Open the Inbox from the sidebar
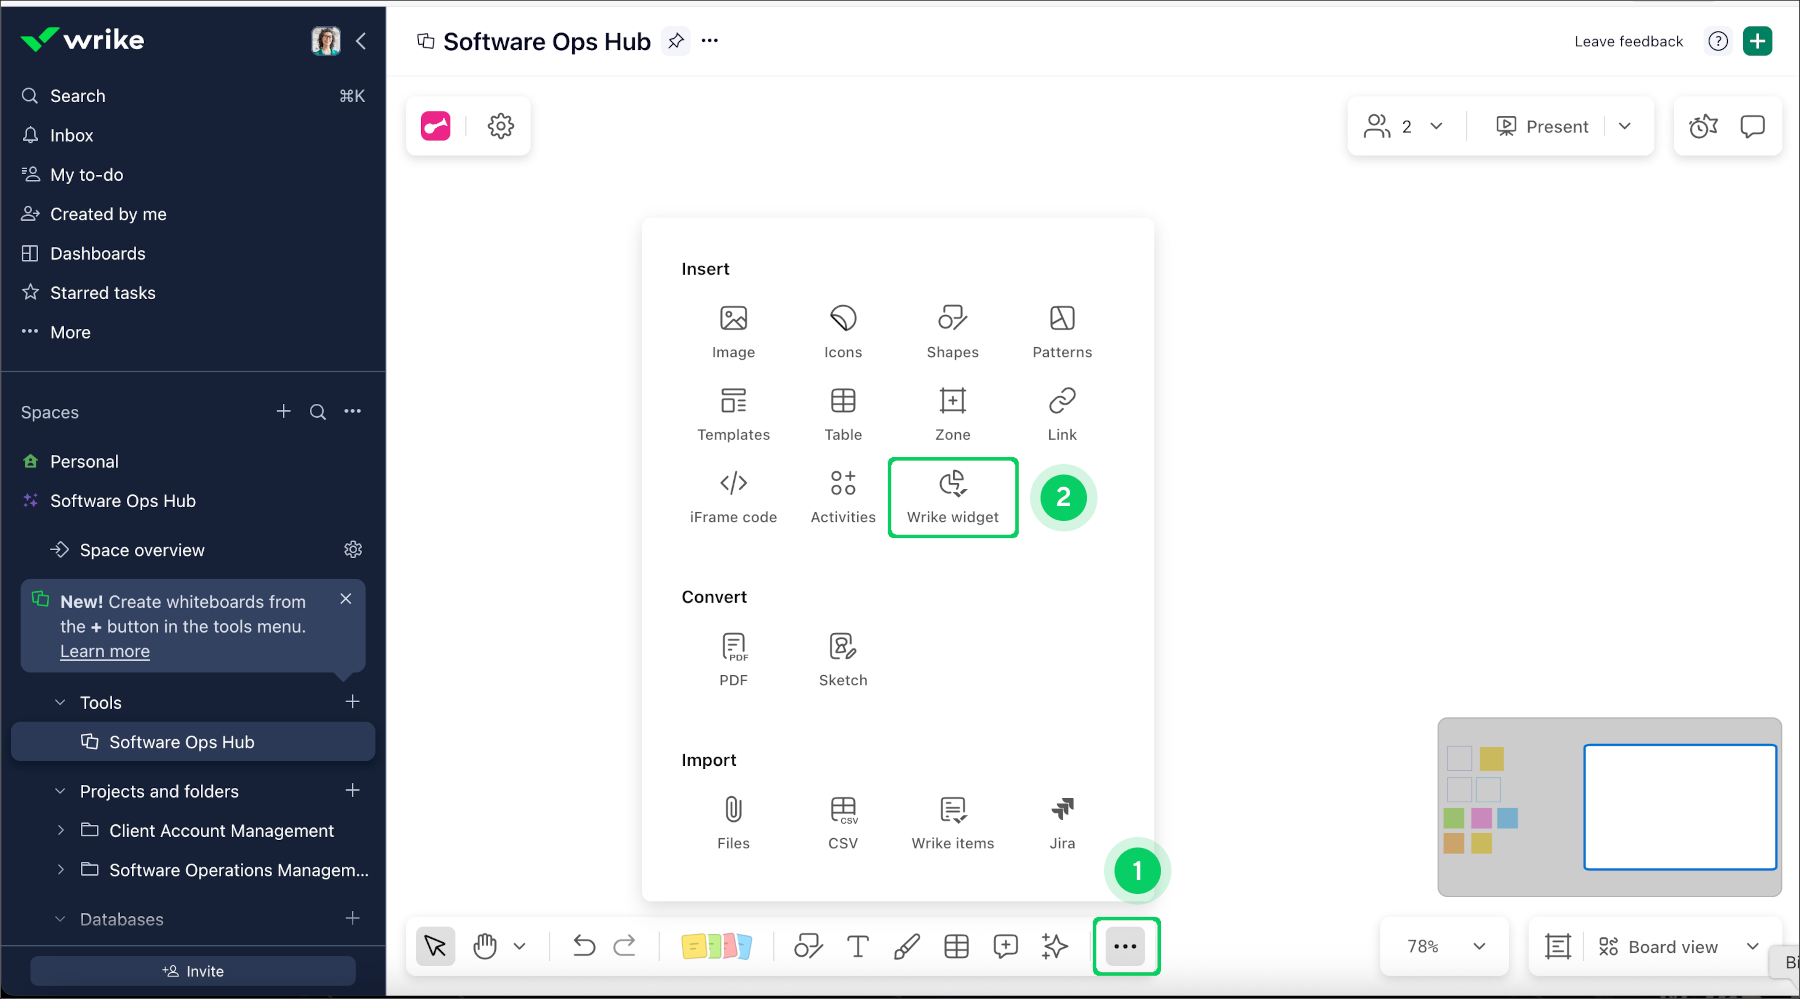1800x999 pixels. [x=70, y=135]
